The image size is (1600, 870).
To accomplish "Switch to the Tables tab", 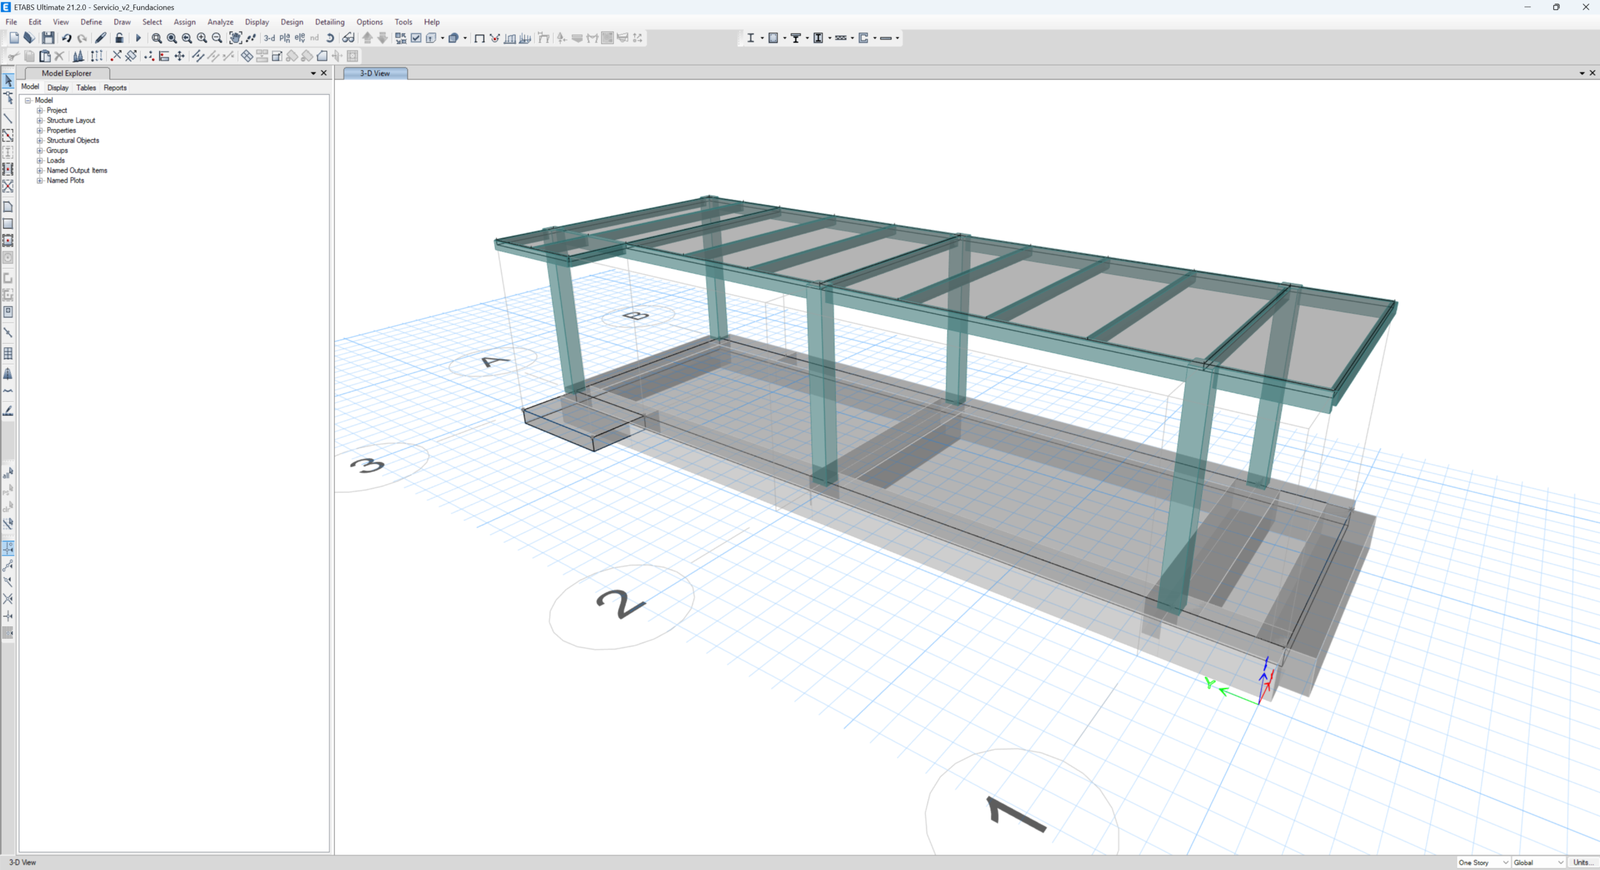I will click(86, 88).
